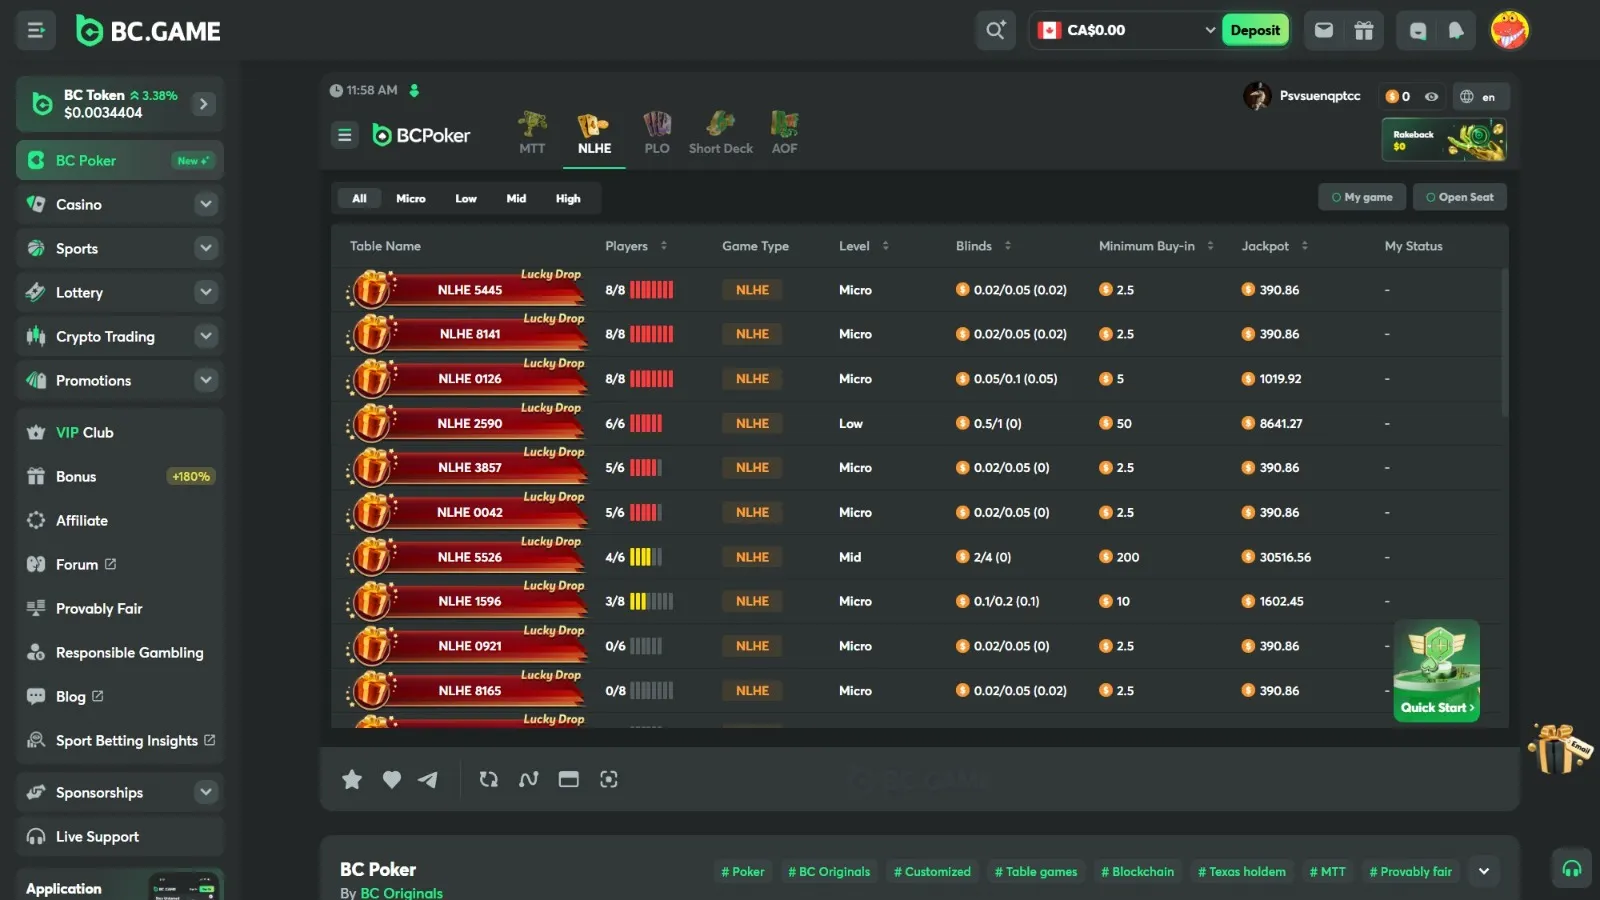Open the notifications bell icon
This screenshot has width=1600, height=900.
pyautogui.click(x=1456, y=30)
